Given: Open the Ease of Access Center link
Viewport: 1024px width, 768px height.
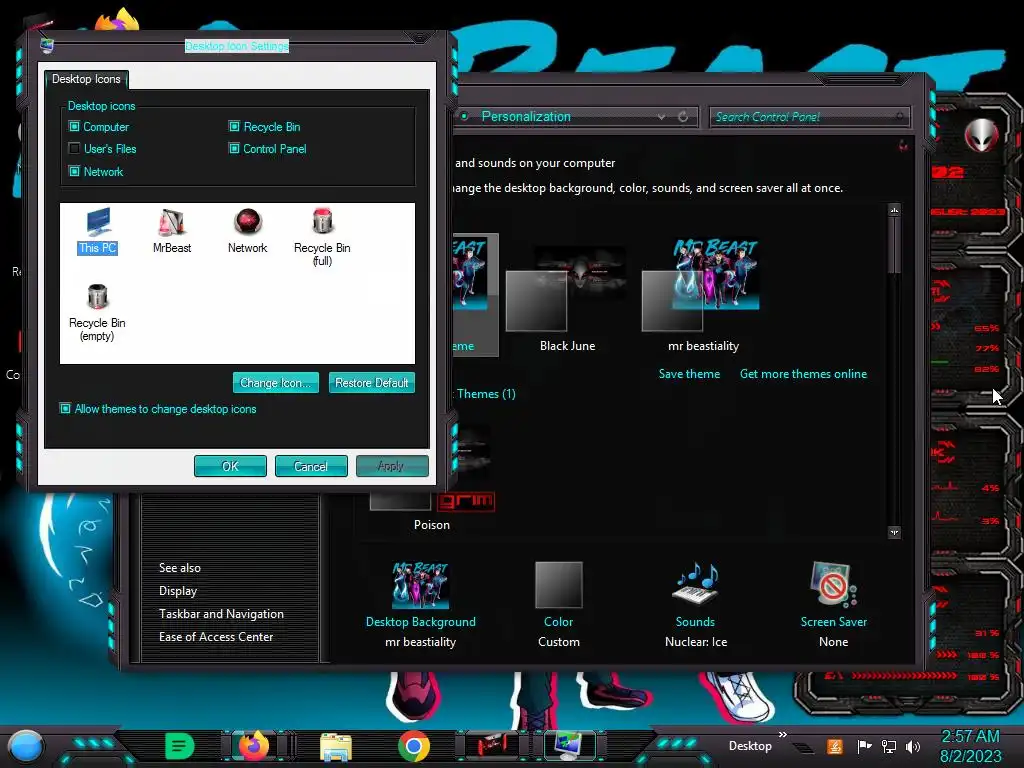Looking at the screenshot, I should pos(216,637).
